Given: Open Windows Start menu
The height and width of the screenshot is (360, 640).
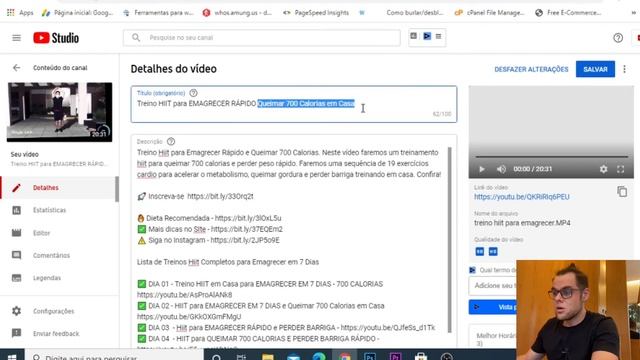Looking at the screenshot, I should [x=12, y=356].
